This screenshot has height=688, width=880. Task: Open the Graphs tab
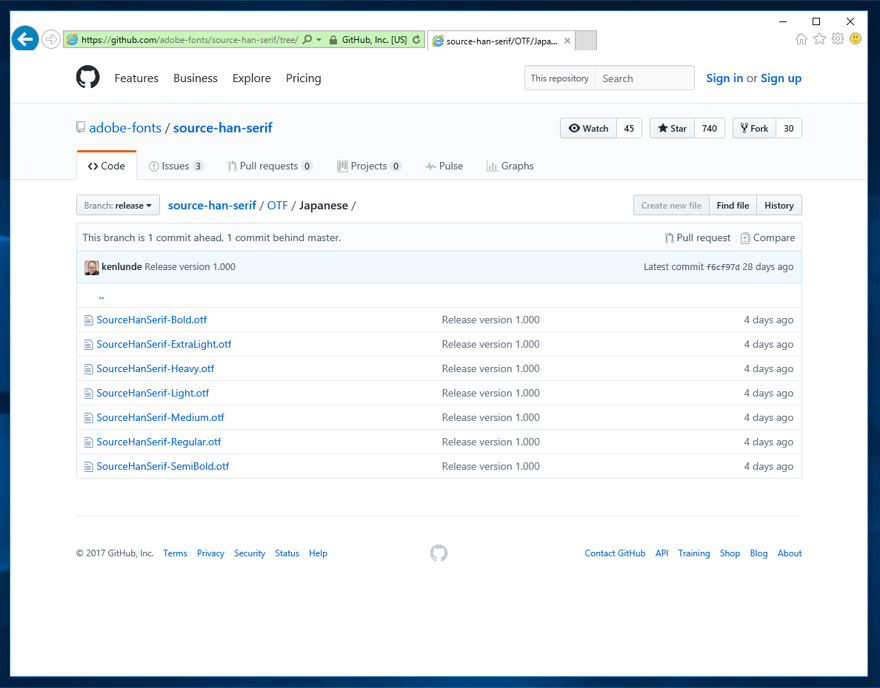point(510,166)
